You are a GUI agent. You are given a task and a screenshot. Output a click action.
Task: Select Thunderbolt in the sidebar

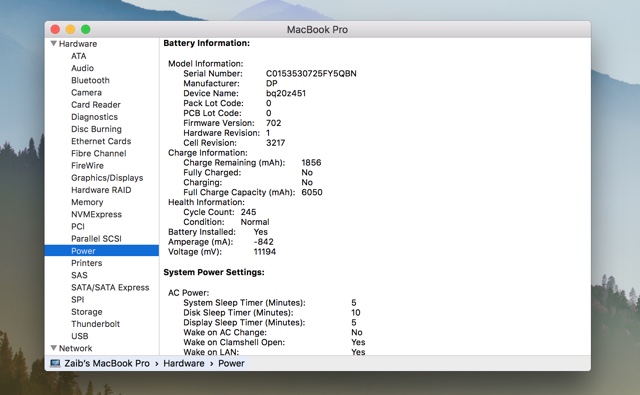(x=96, y=324)
